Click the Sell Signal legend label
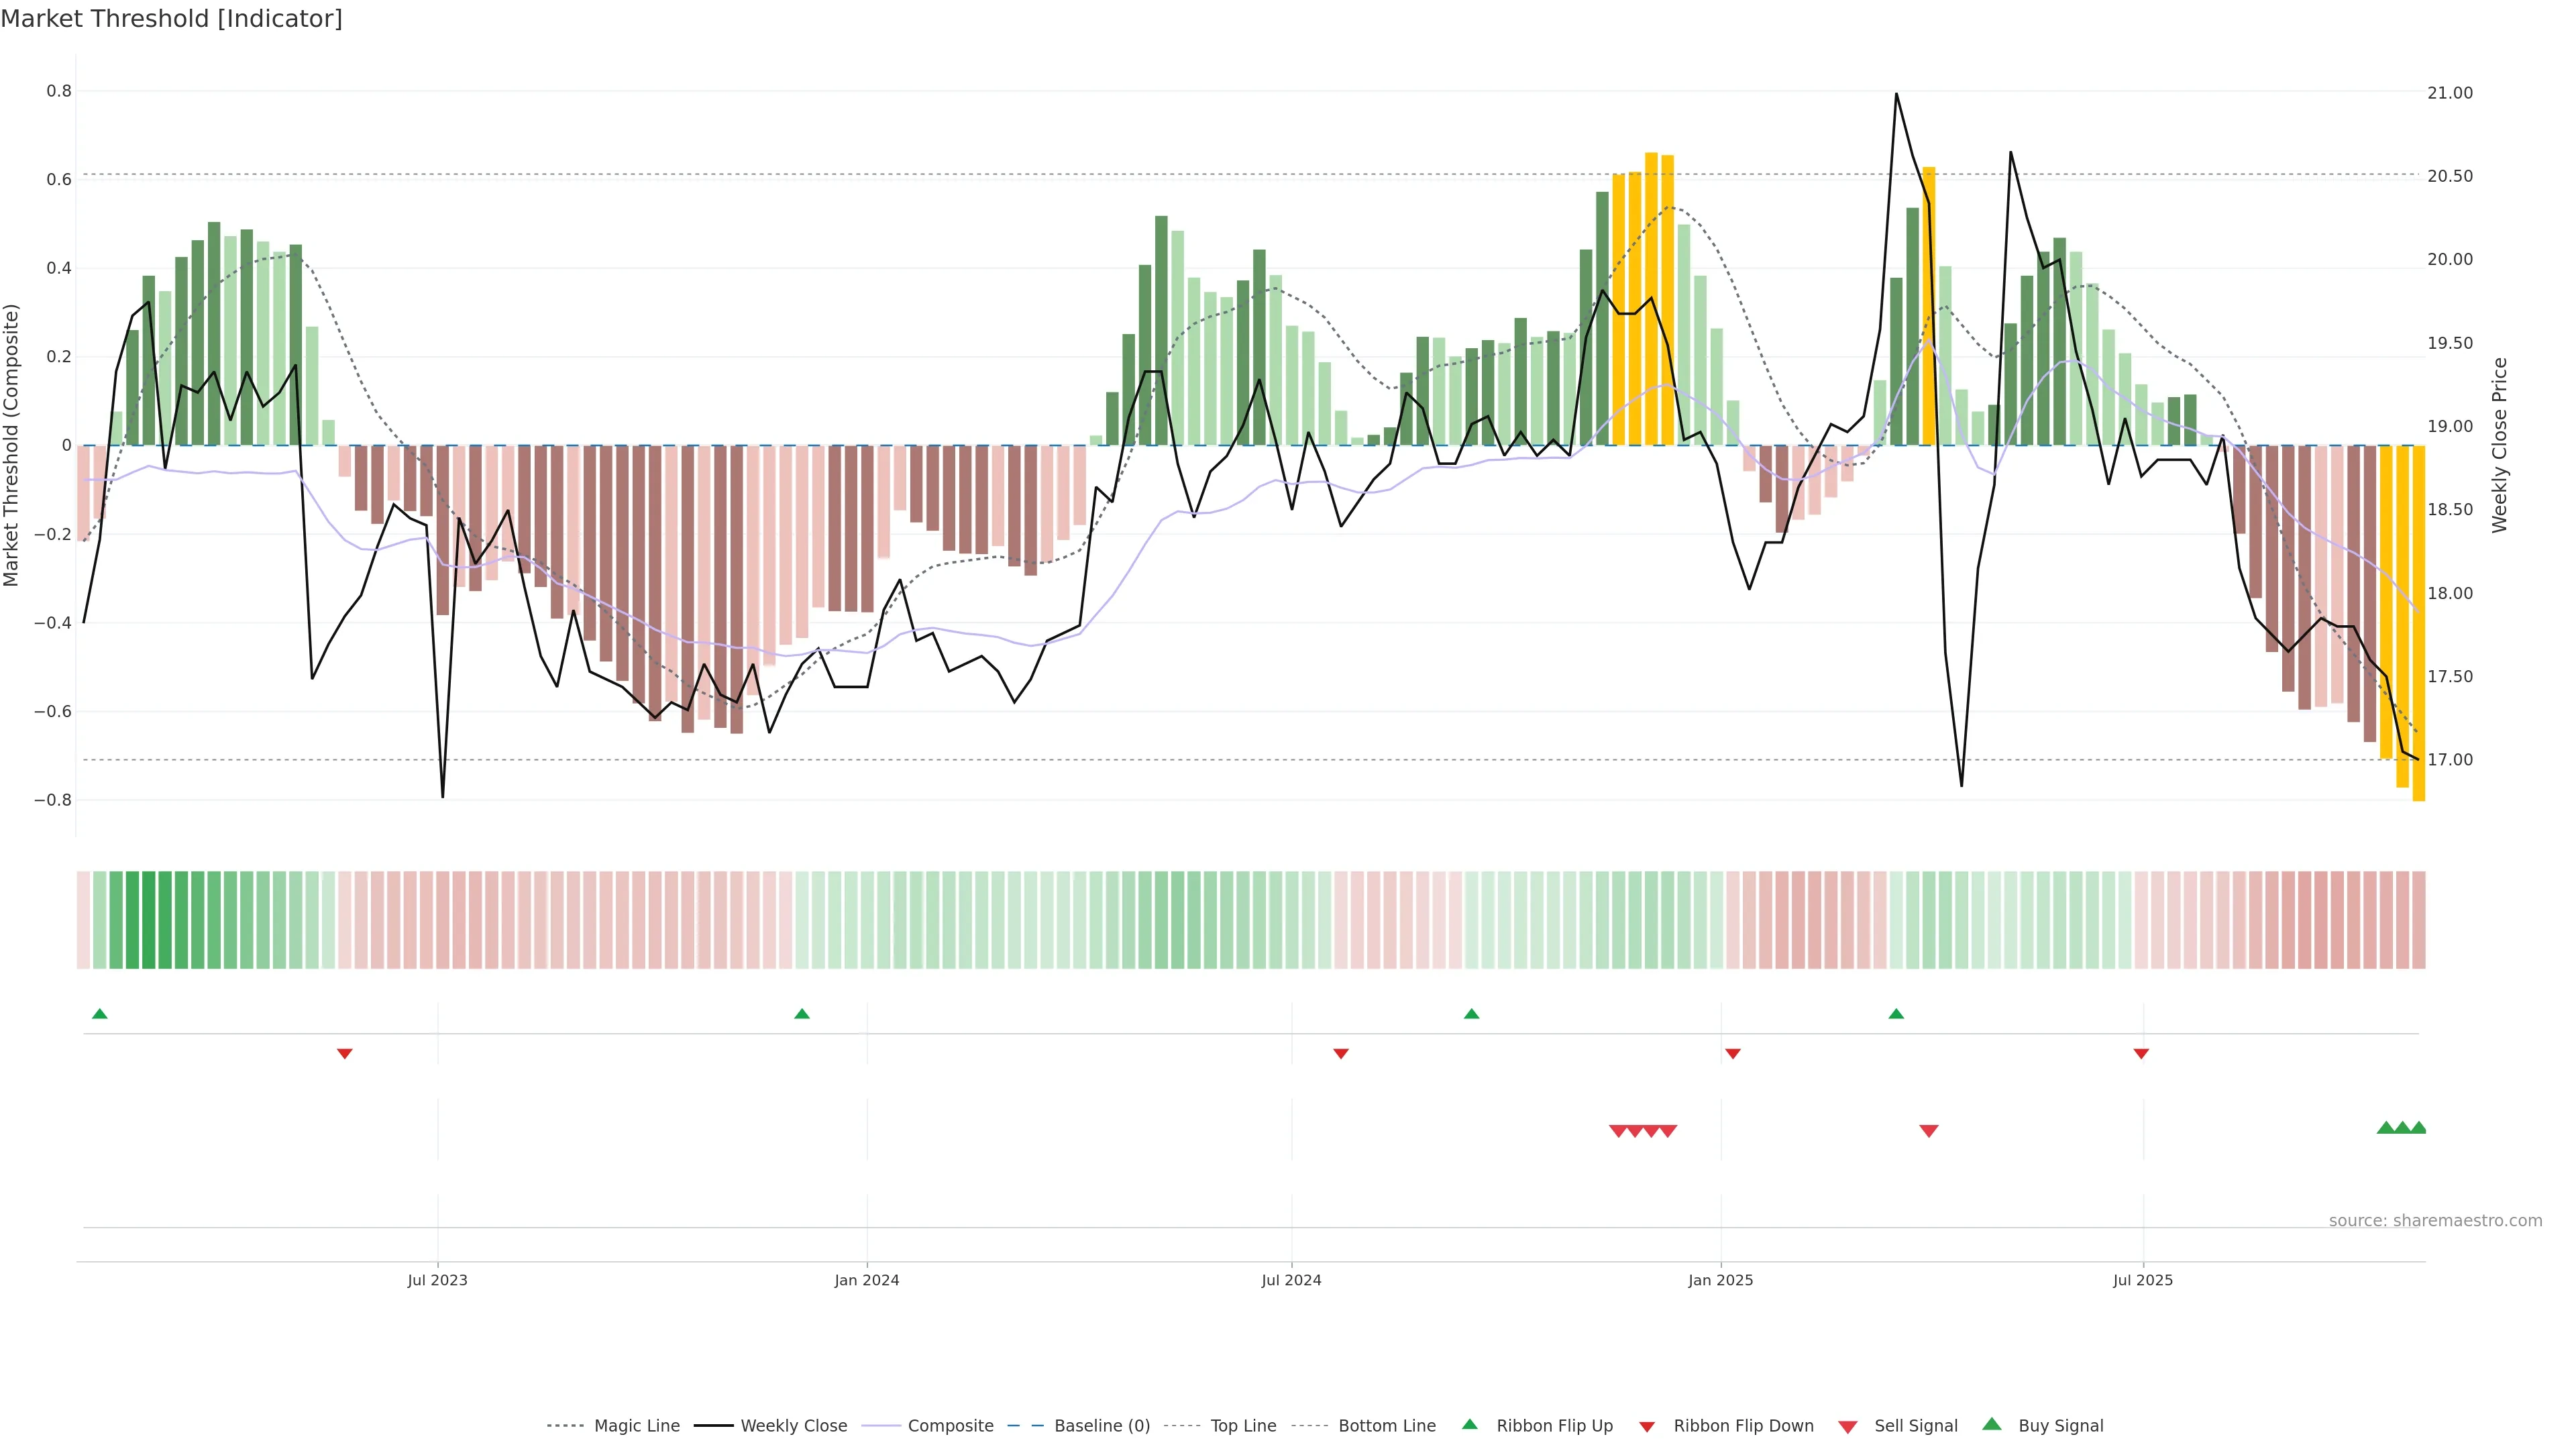This screenshot has width=2576, height=1449. (x=1915, y=1426)
